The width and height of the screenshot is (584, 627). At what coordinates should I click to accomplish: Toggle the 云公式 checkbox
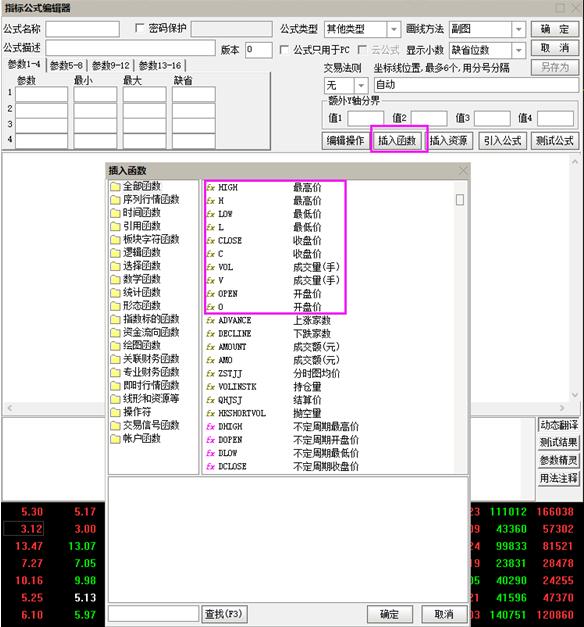pyautogui.click(x=362, y=50)
